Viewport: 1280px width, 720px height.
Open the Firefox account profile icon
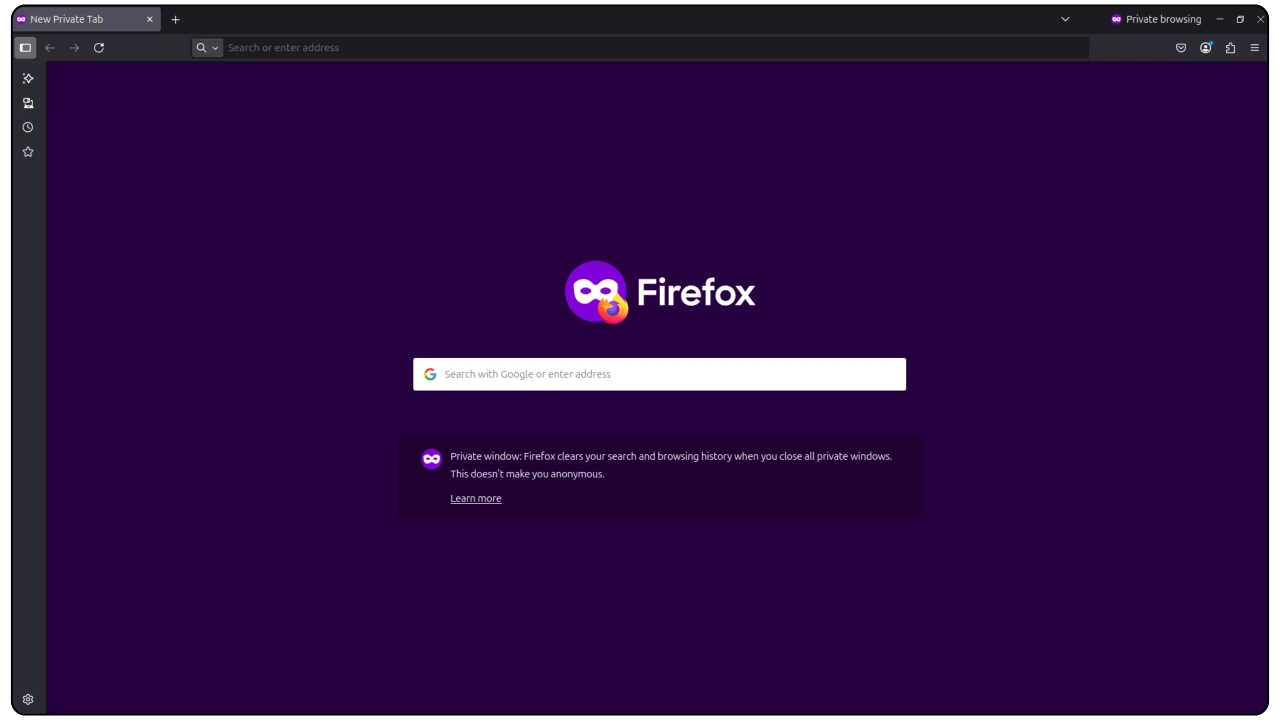click(x=1206, y=48)
